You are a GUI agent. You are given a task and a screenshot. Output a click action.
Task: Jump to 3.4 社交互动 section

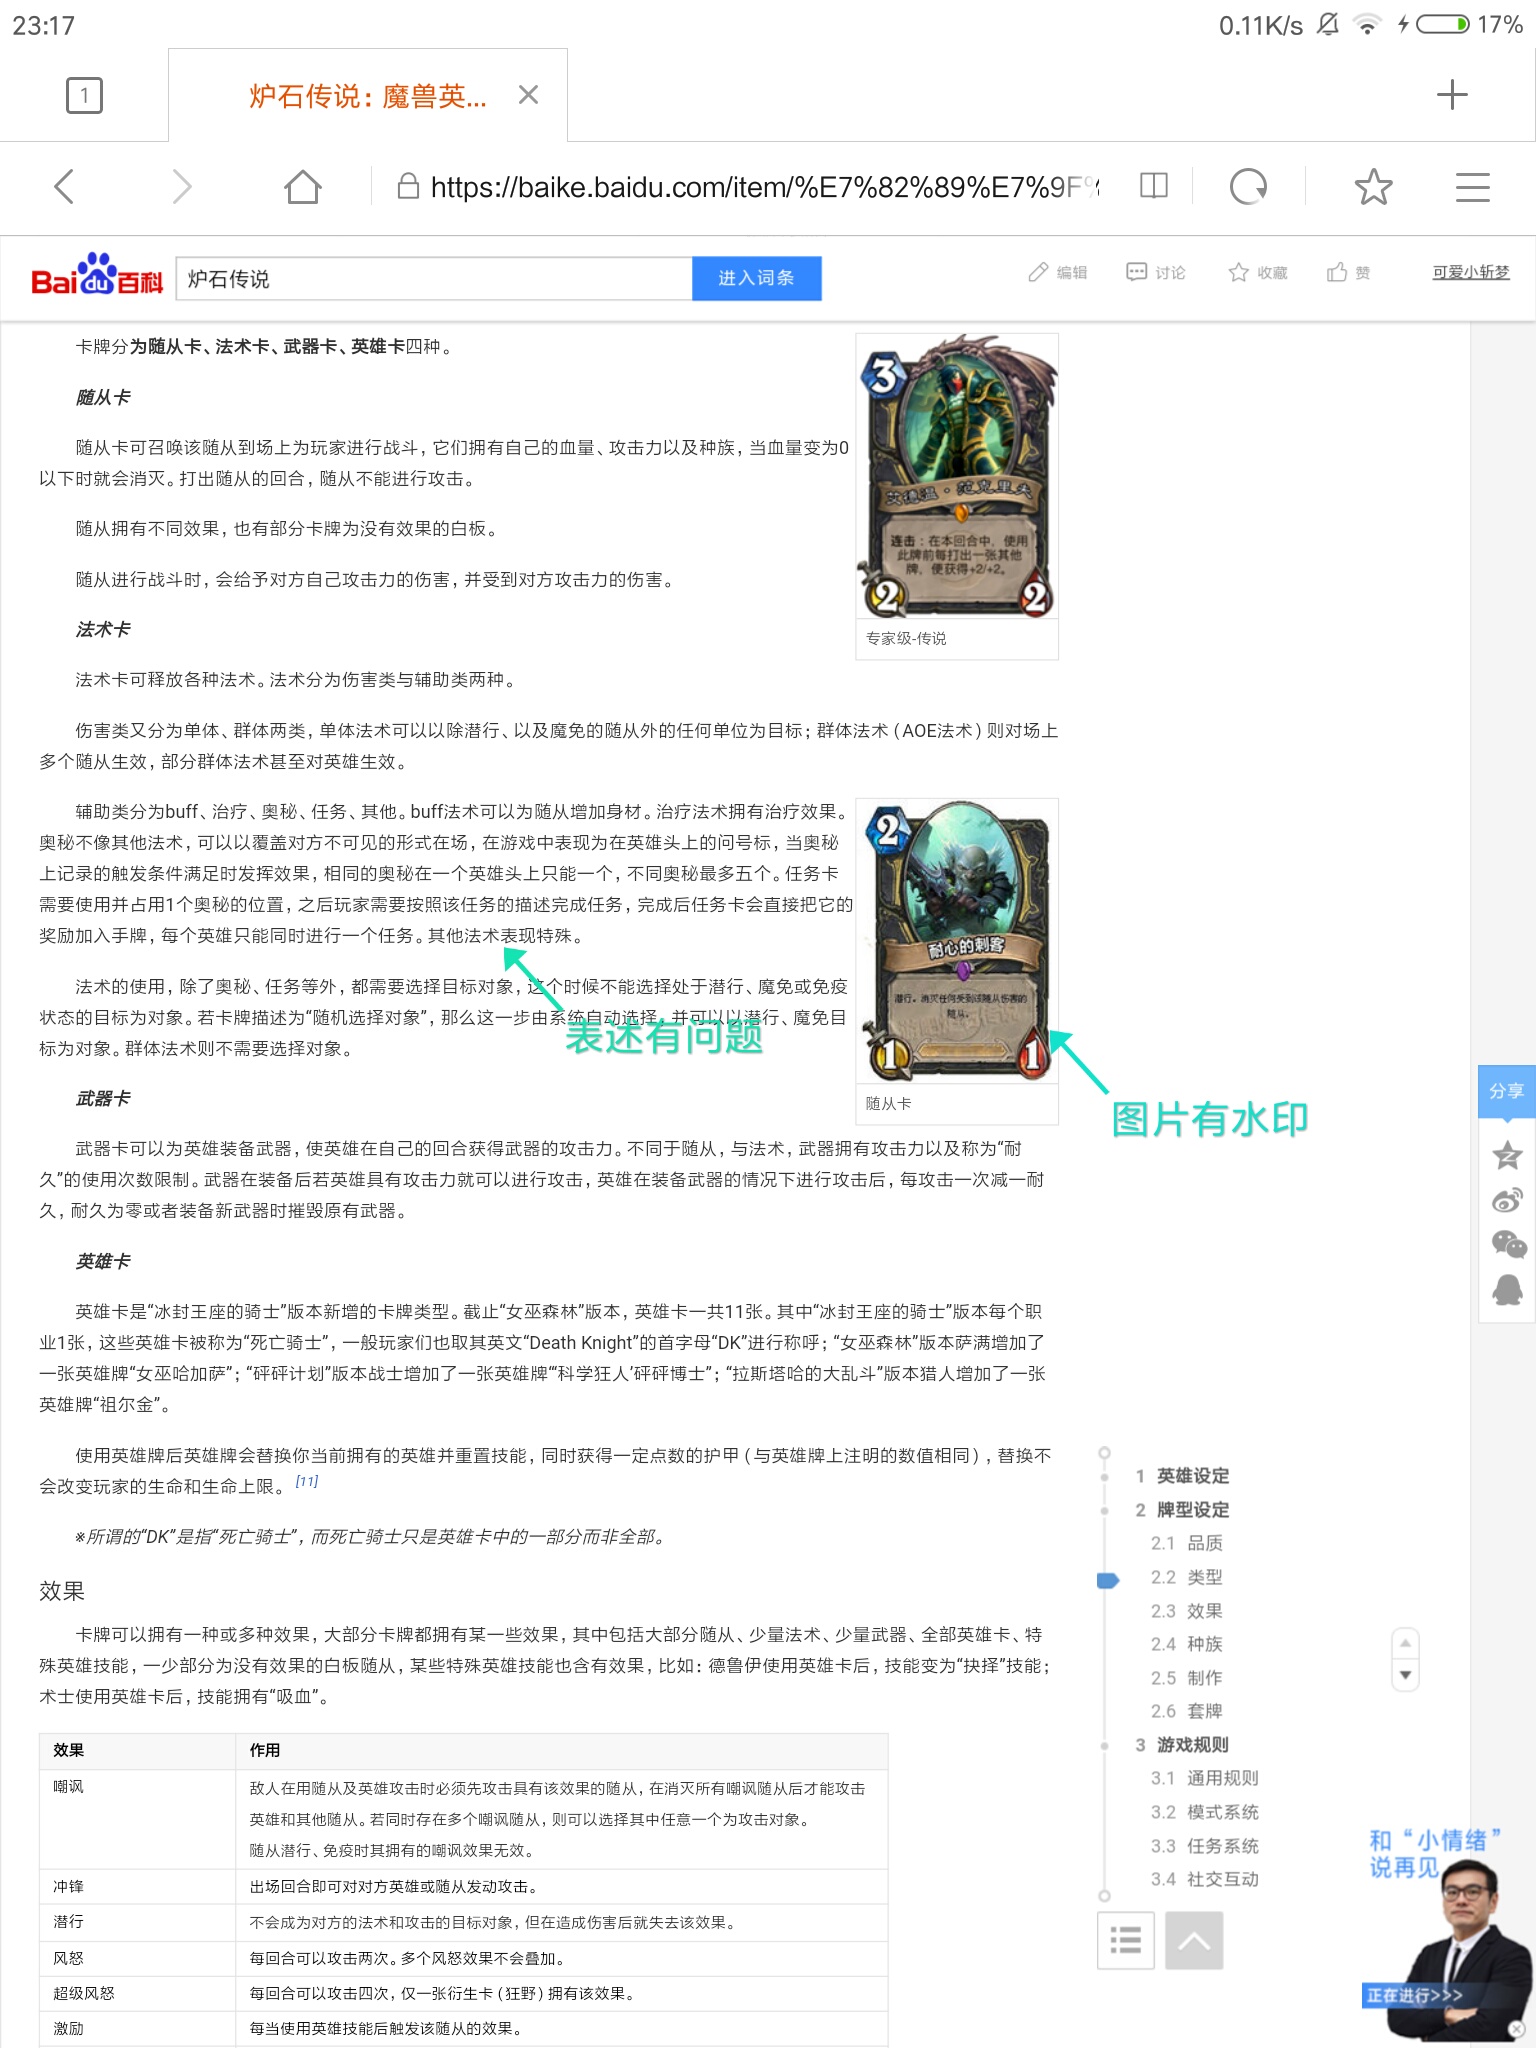[x=1205, y=1879]
